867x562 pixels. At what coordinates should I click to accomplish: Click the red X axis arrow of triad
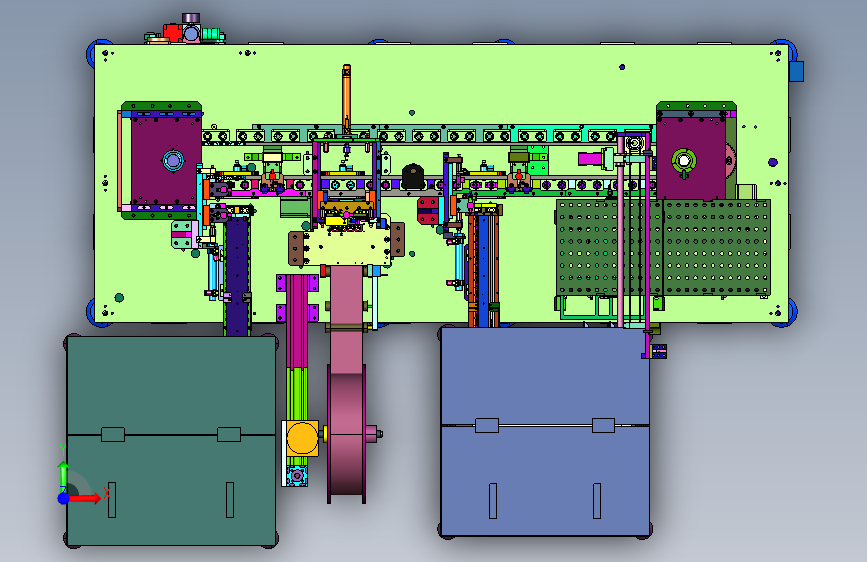tap(86, 498)
